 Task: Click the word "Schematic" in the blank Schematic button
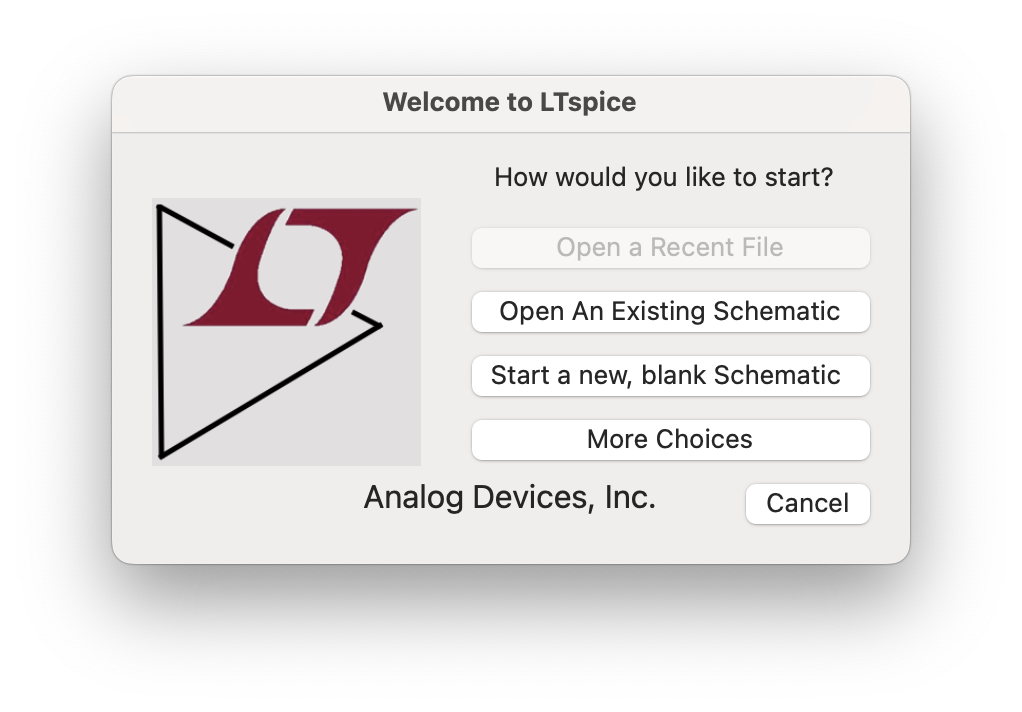tap(777, 376)
